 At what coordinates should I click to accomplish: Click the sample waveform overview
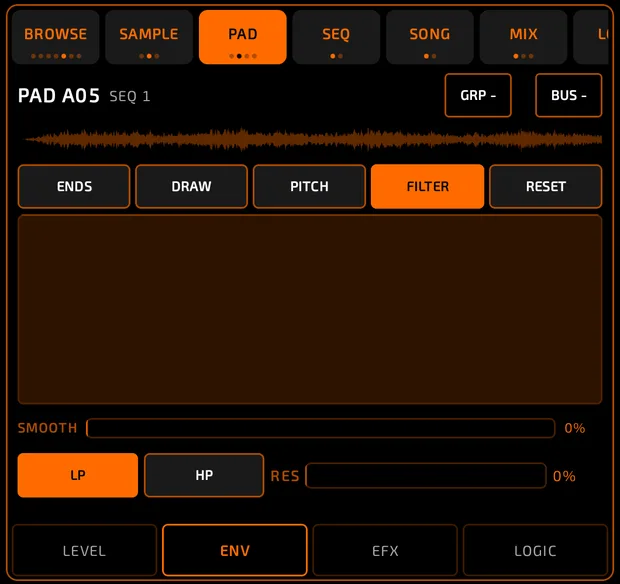[x=312, y=139]
